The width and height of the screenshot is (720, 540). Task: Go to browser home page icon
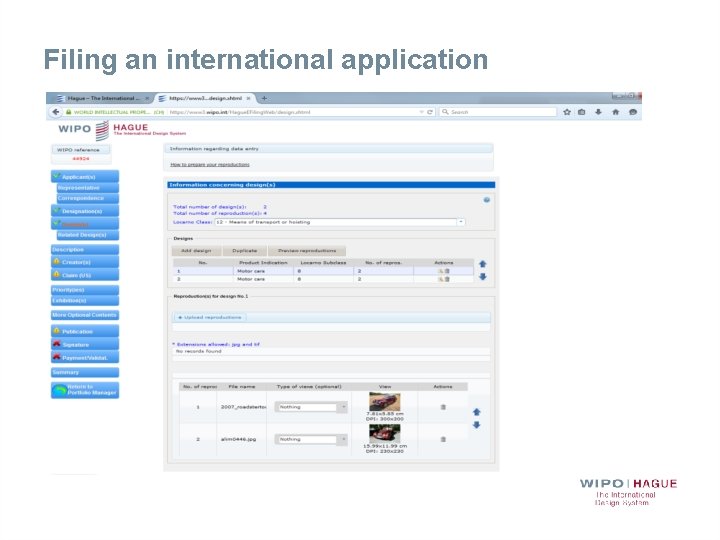[x=615, y=112]
